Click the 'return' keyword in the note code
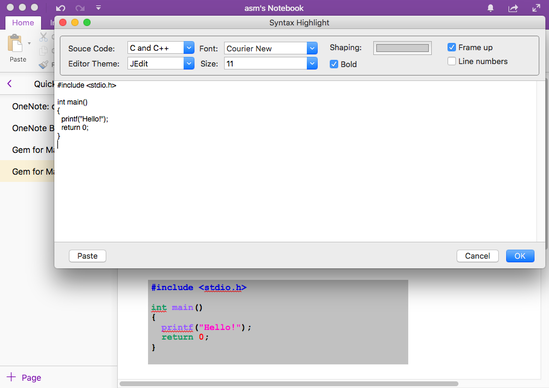Viewport: 549px width, 388px height. point(177,337)
